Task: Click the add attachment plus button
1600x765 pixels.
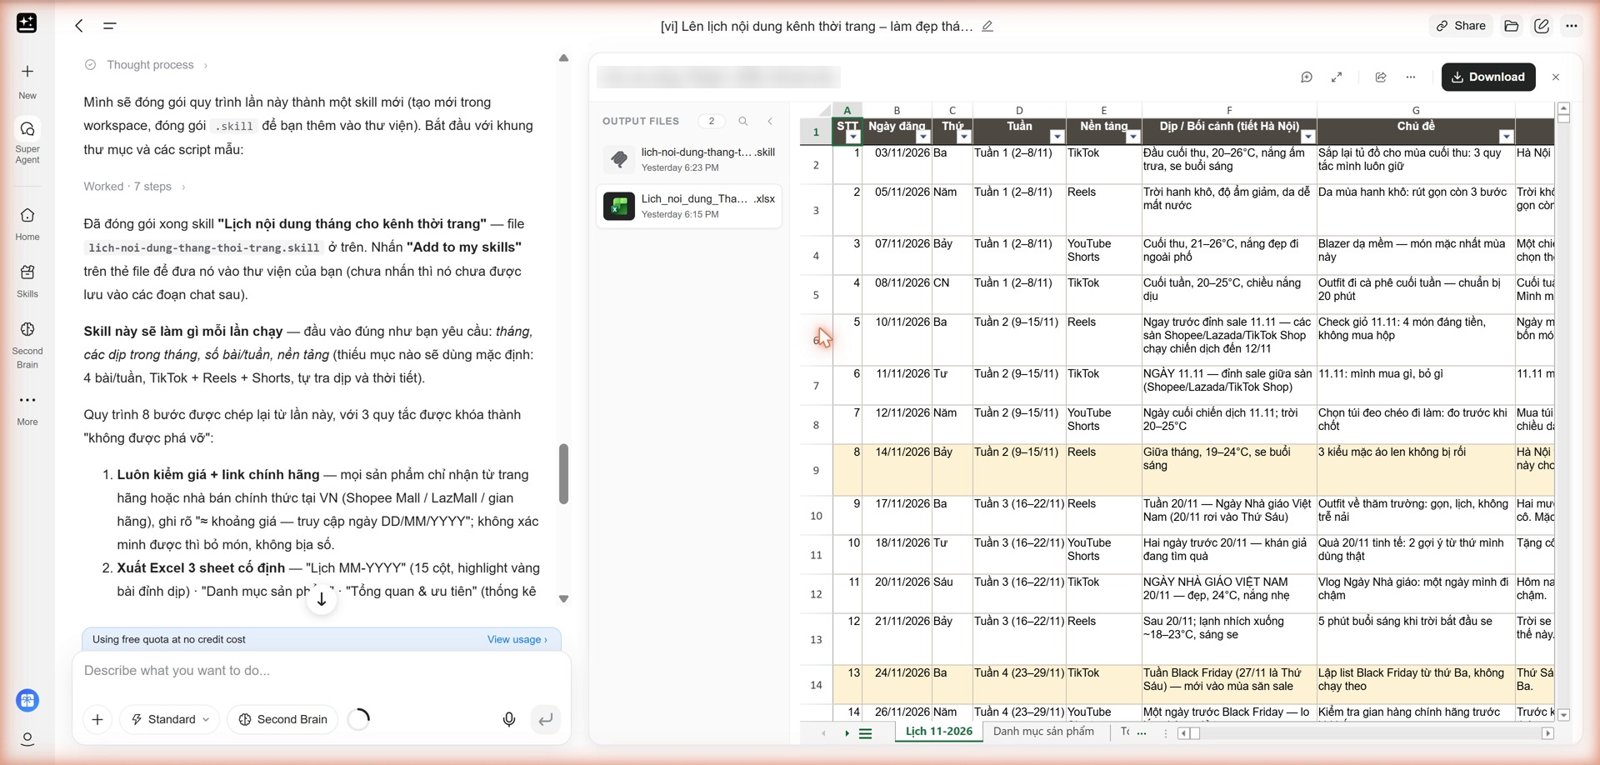Action: pyautogui.click(x=97, y=719)
